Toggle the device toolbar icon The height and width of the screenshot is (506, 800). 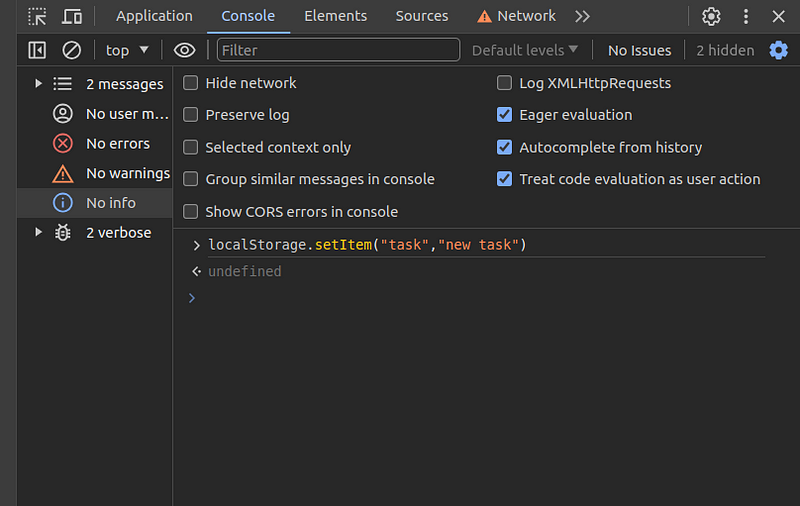click(x=72, y=16)
